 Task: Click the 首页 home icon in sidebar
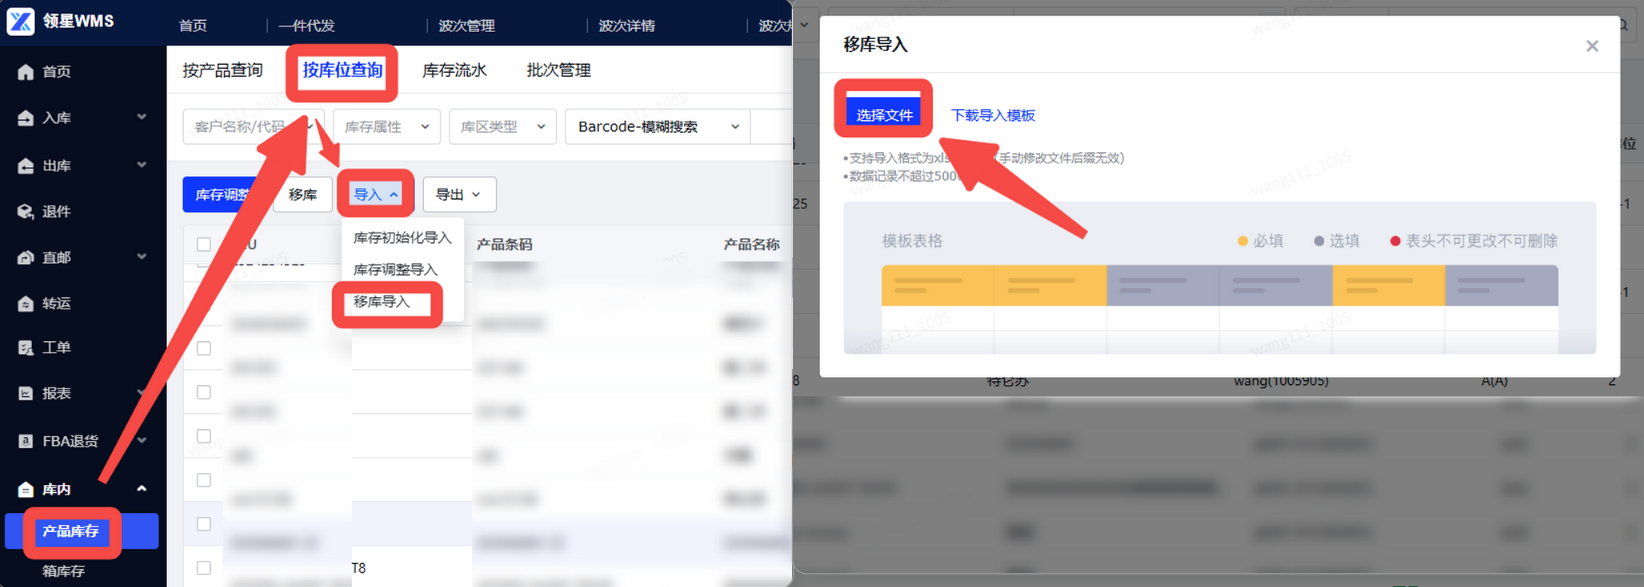coord(26,72)
